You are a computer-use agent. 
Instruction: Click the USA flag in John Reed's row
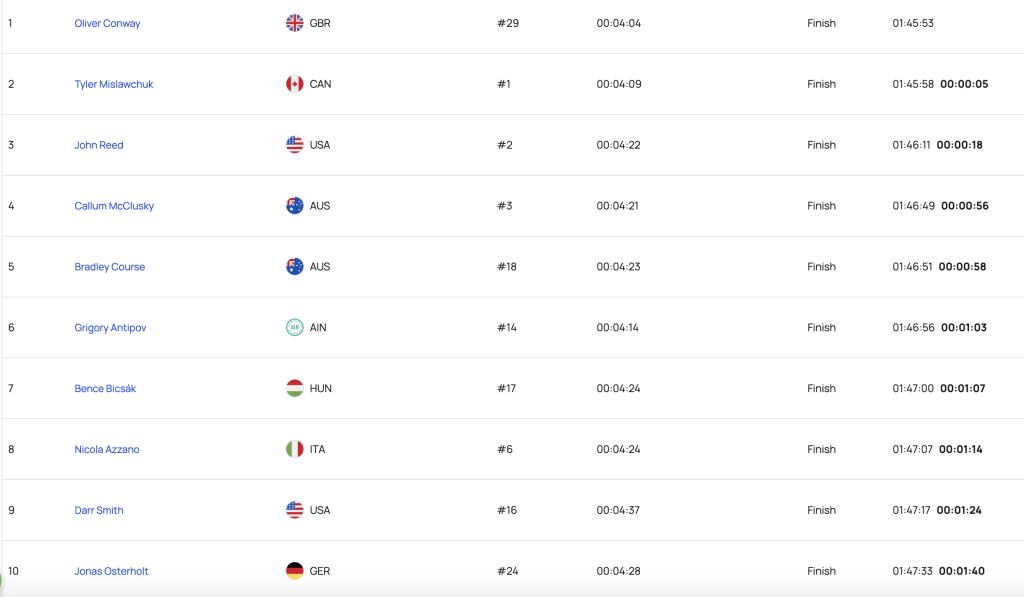click(295, 144)
